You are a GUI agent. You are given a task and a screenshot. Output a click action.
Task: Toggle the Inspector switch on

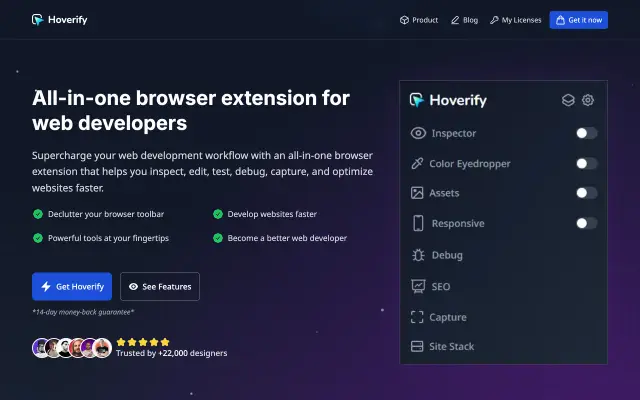click(x=587, y=133)
